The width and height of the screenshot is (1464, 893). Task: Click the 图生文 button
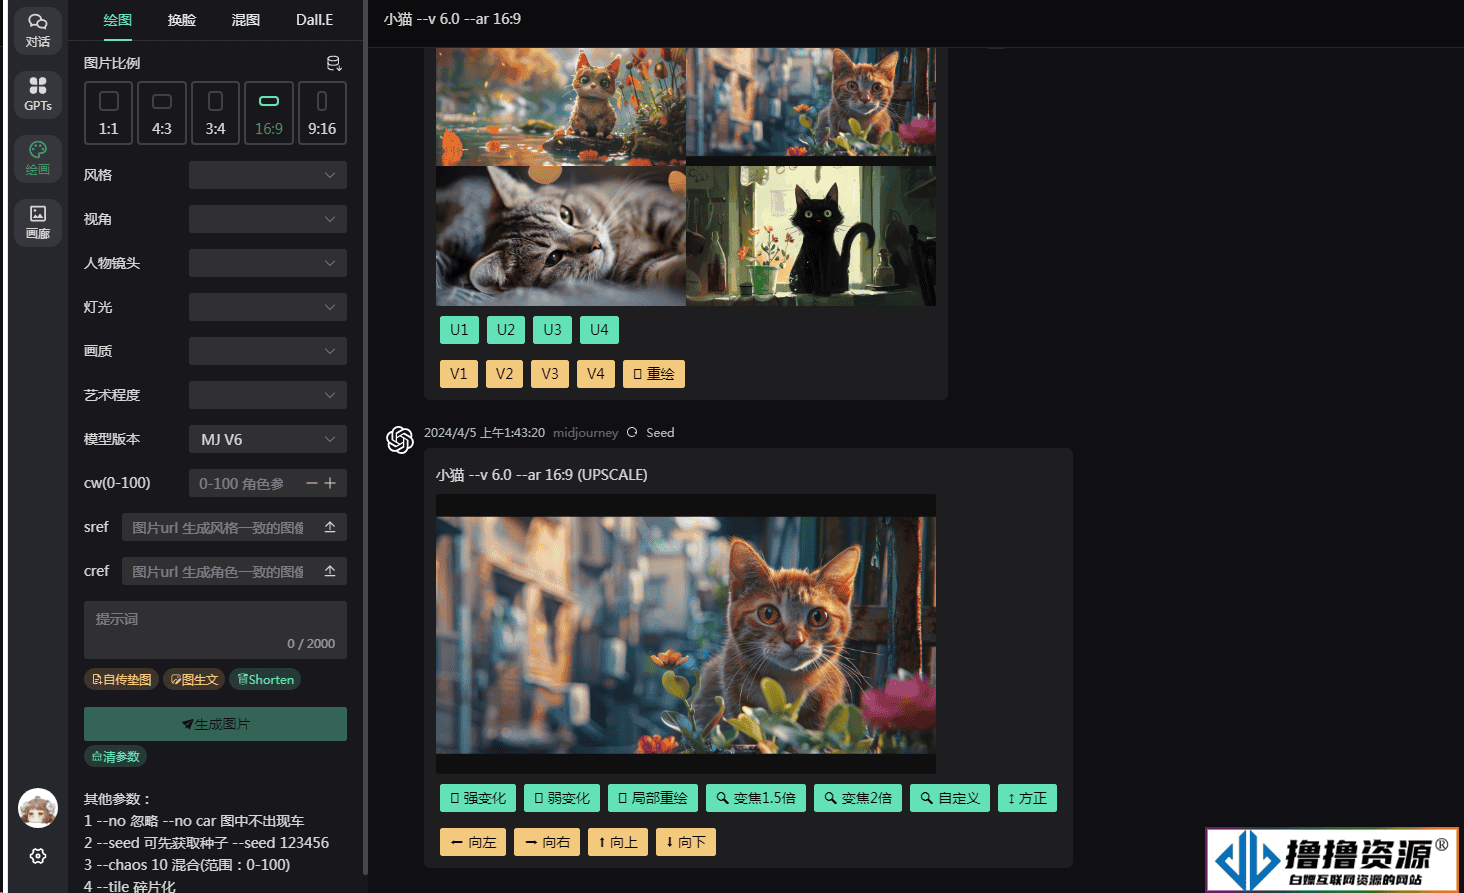tap(194, 680)
